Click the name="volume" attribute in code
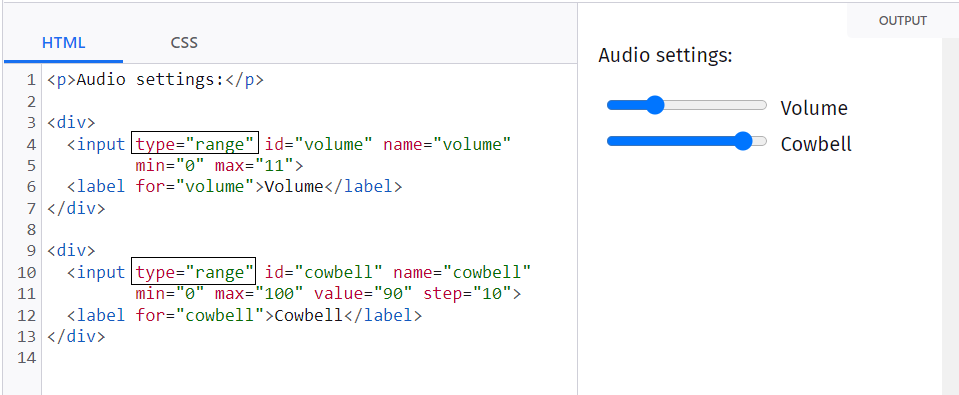The height and width of the screenshot is (395, 959). [447, 145]
